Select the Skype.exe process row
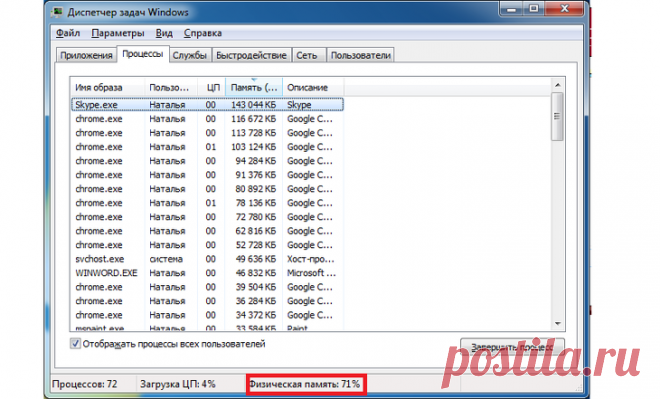Image resolution: width=660 pixels, height=399 pixels. pos(208,104)
